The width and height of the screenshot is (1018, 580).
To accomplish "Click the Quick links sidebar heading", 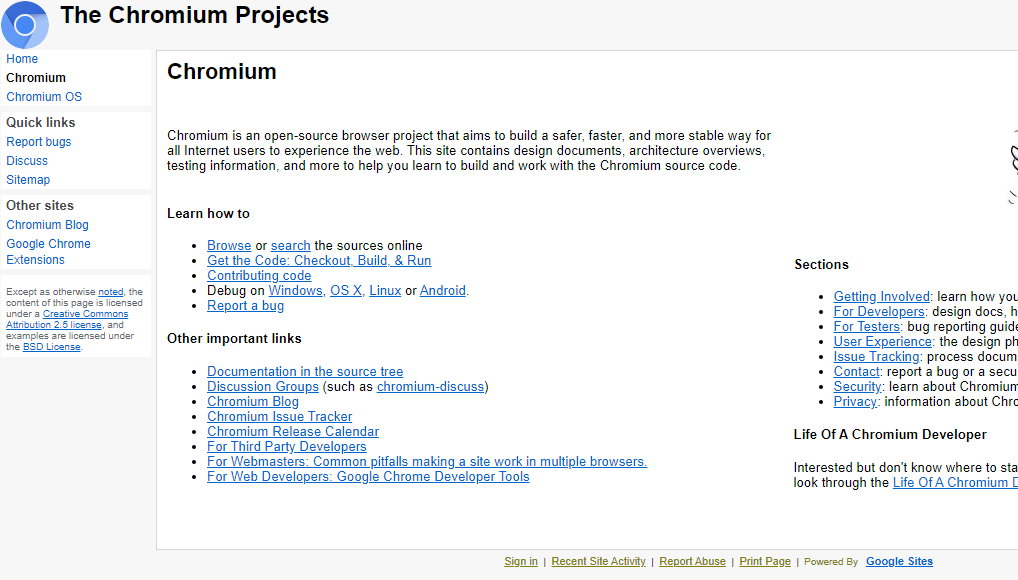I will click(41, 122).
